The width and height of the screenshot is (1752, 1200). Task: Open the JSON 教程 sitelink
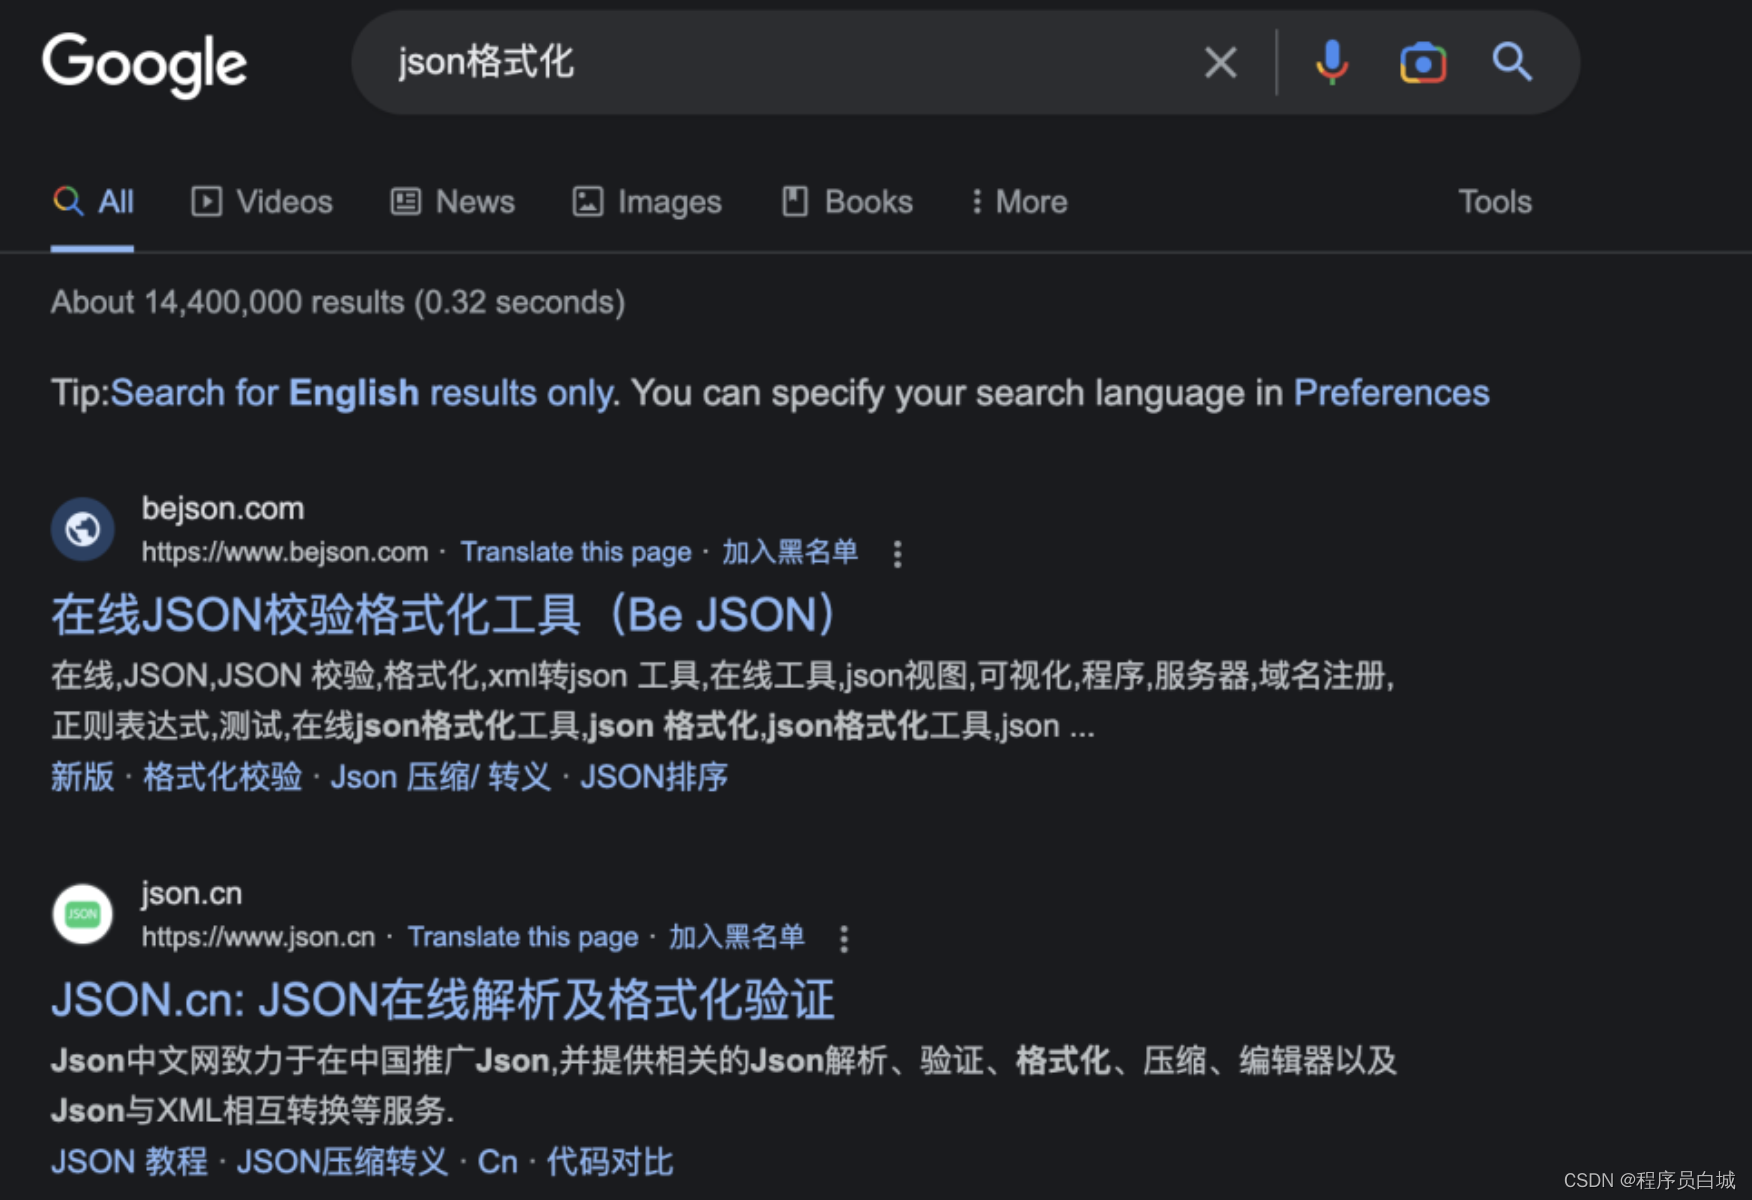coord(130,1162)
